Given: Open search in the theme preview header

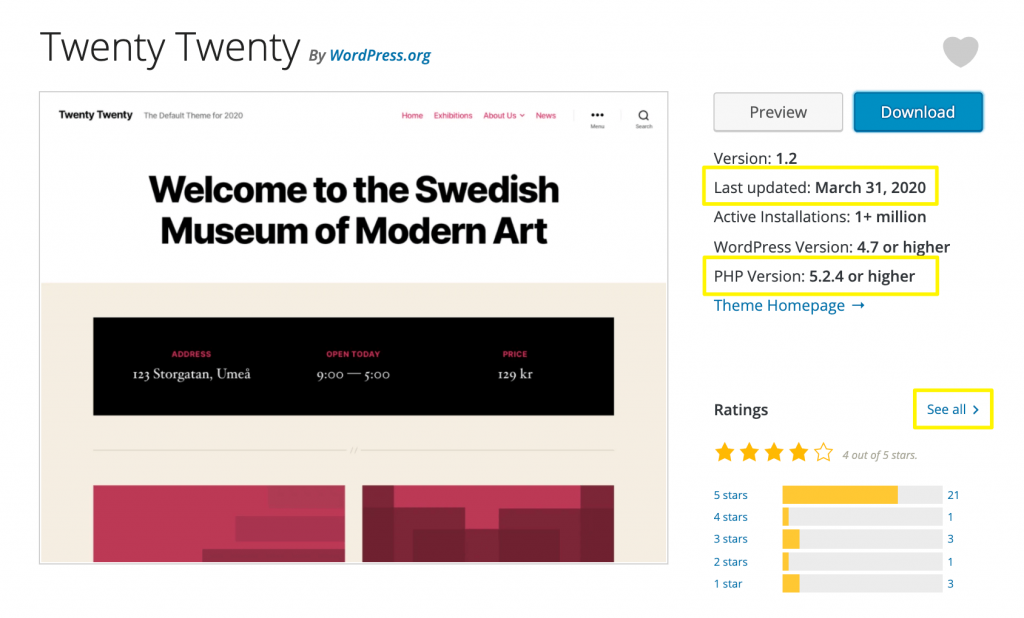Looking at the screenshot, I should pyautogui.click(x=643, y=117).
